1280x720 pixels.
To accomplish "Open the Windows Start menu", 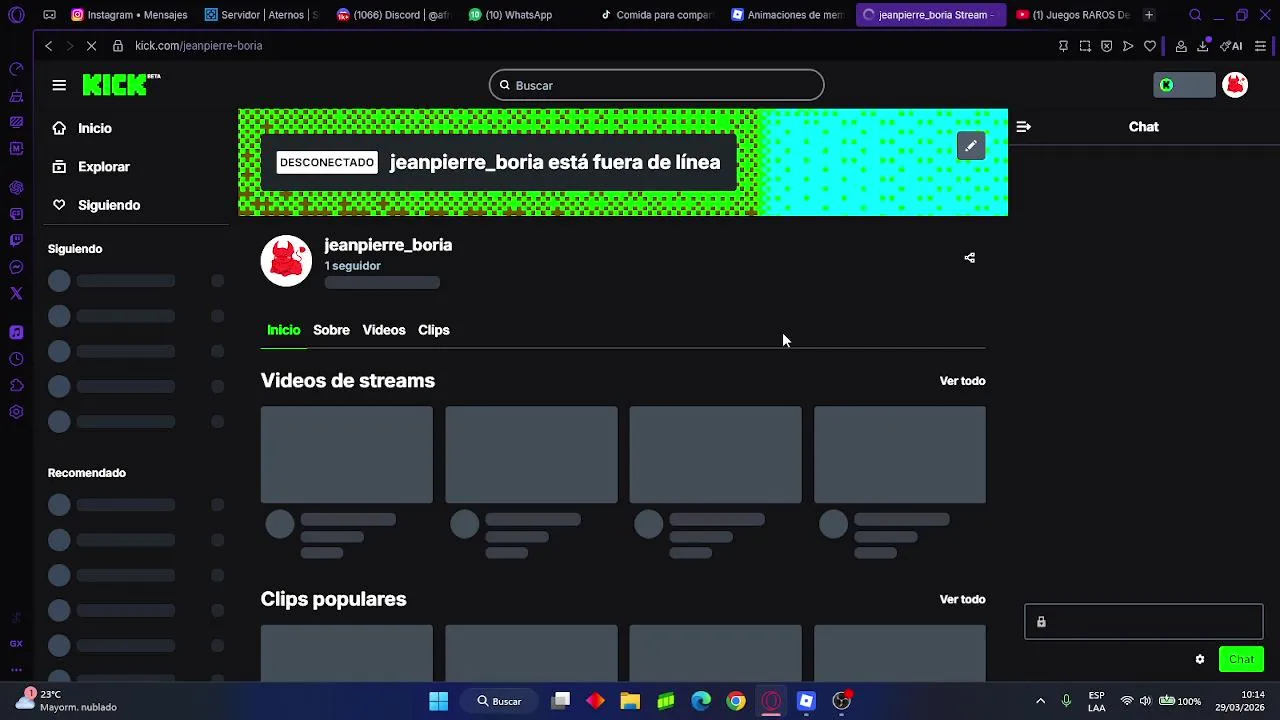I will coord(438,701).
